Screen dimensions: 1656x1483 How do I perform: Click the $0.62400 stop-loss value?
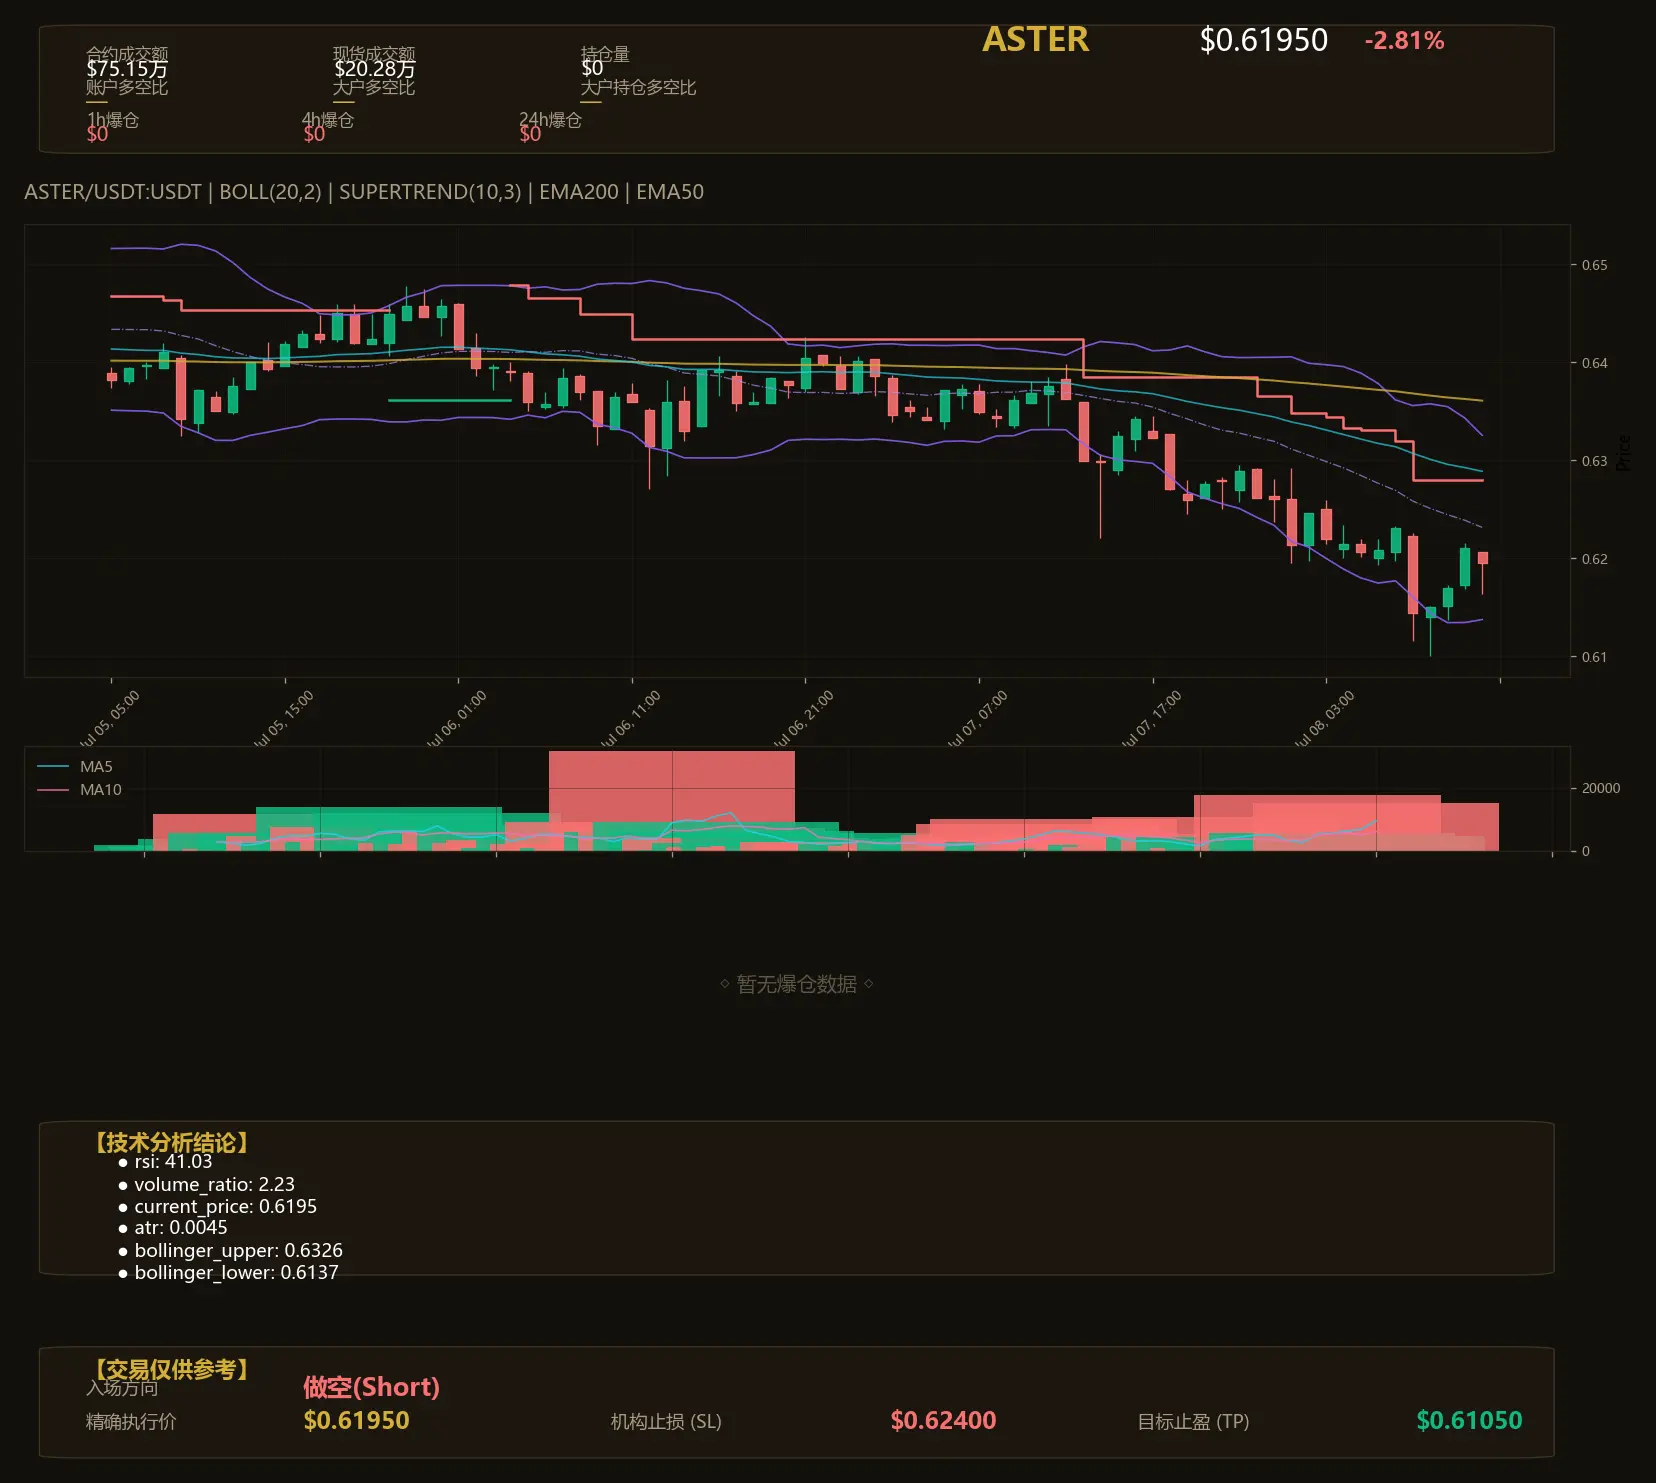click(x=943, y=1420)
